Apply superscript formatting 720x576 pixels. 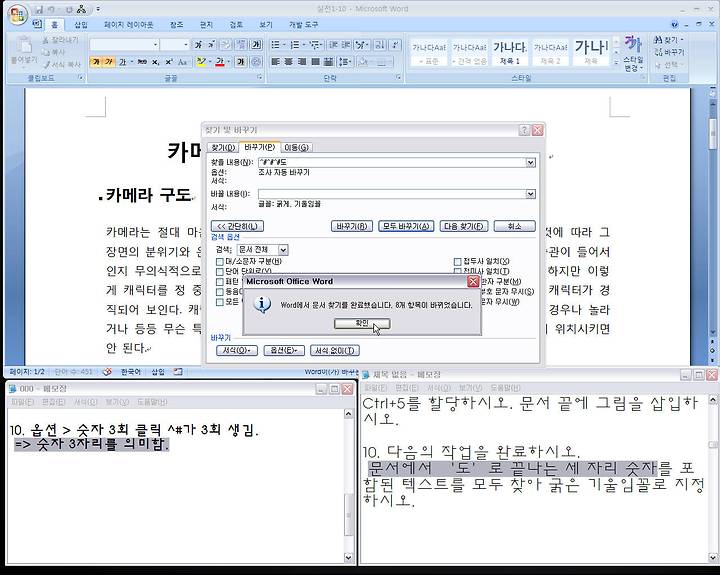click(169, 62)
